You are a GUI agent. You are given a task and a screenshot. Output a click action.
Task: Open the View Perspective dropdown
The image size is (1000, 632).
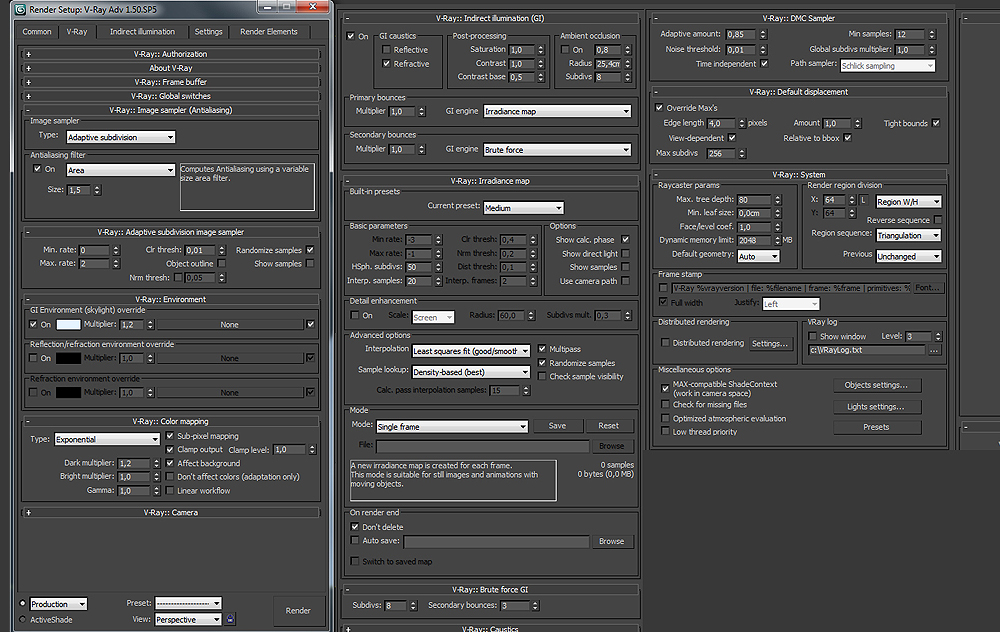tap(188, 619)
